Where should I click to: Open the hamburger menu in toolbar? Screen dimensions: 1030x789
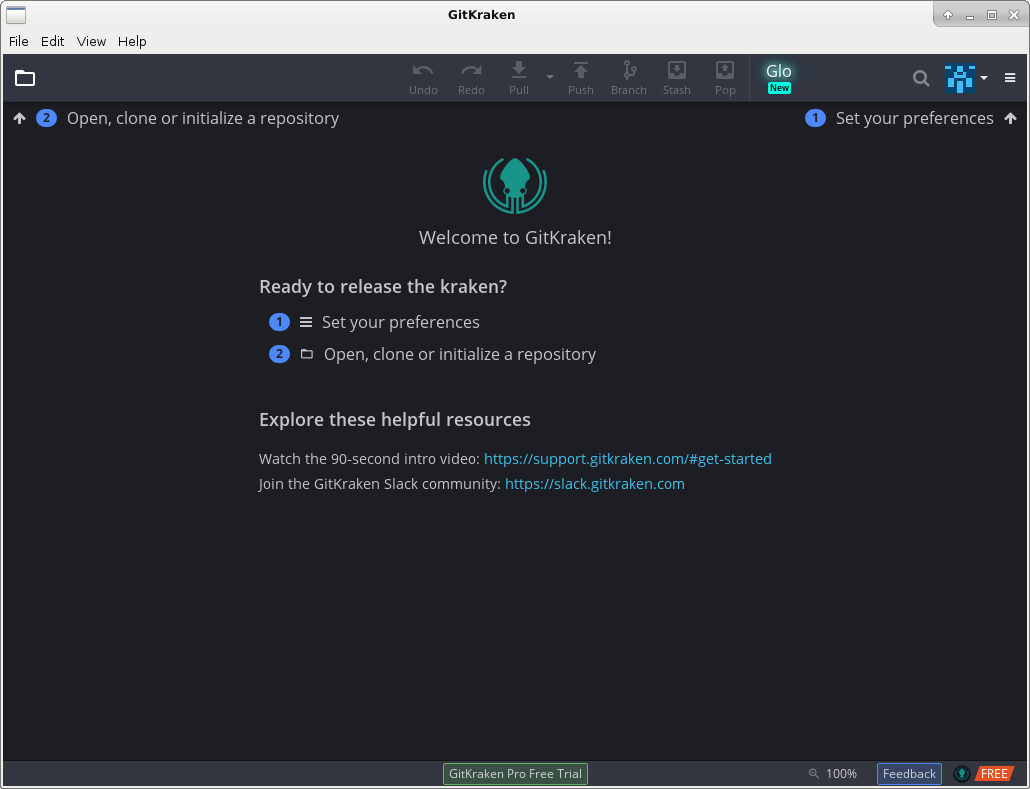1010,78
